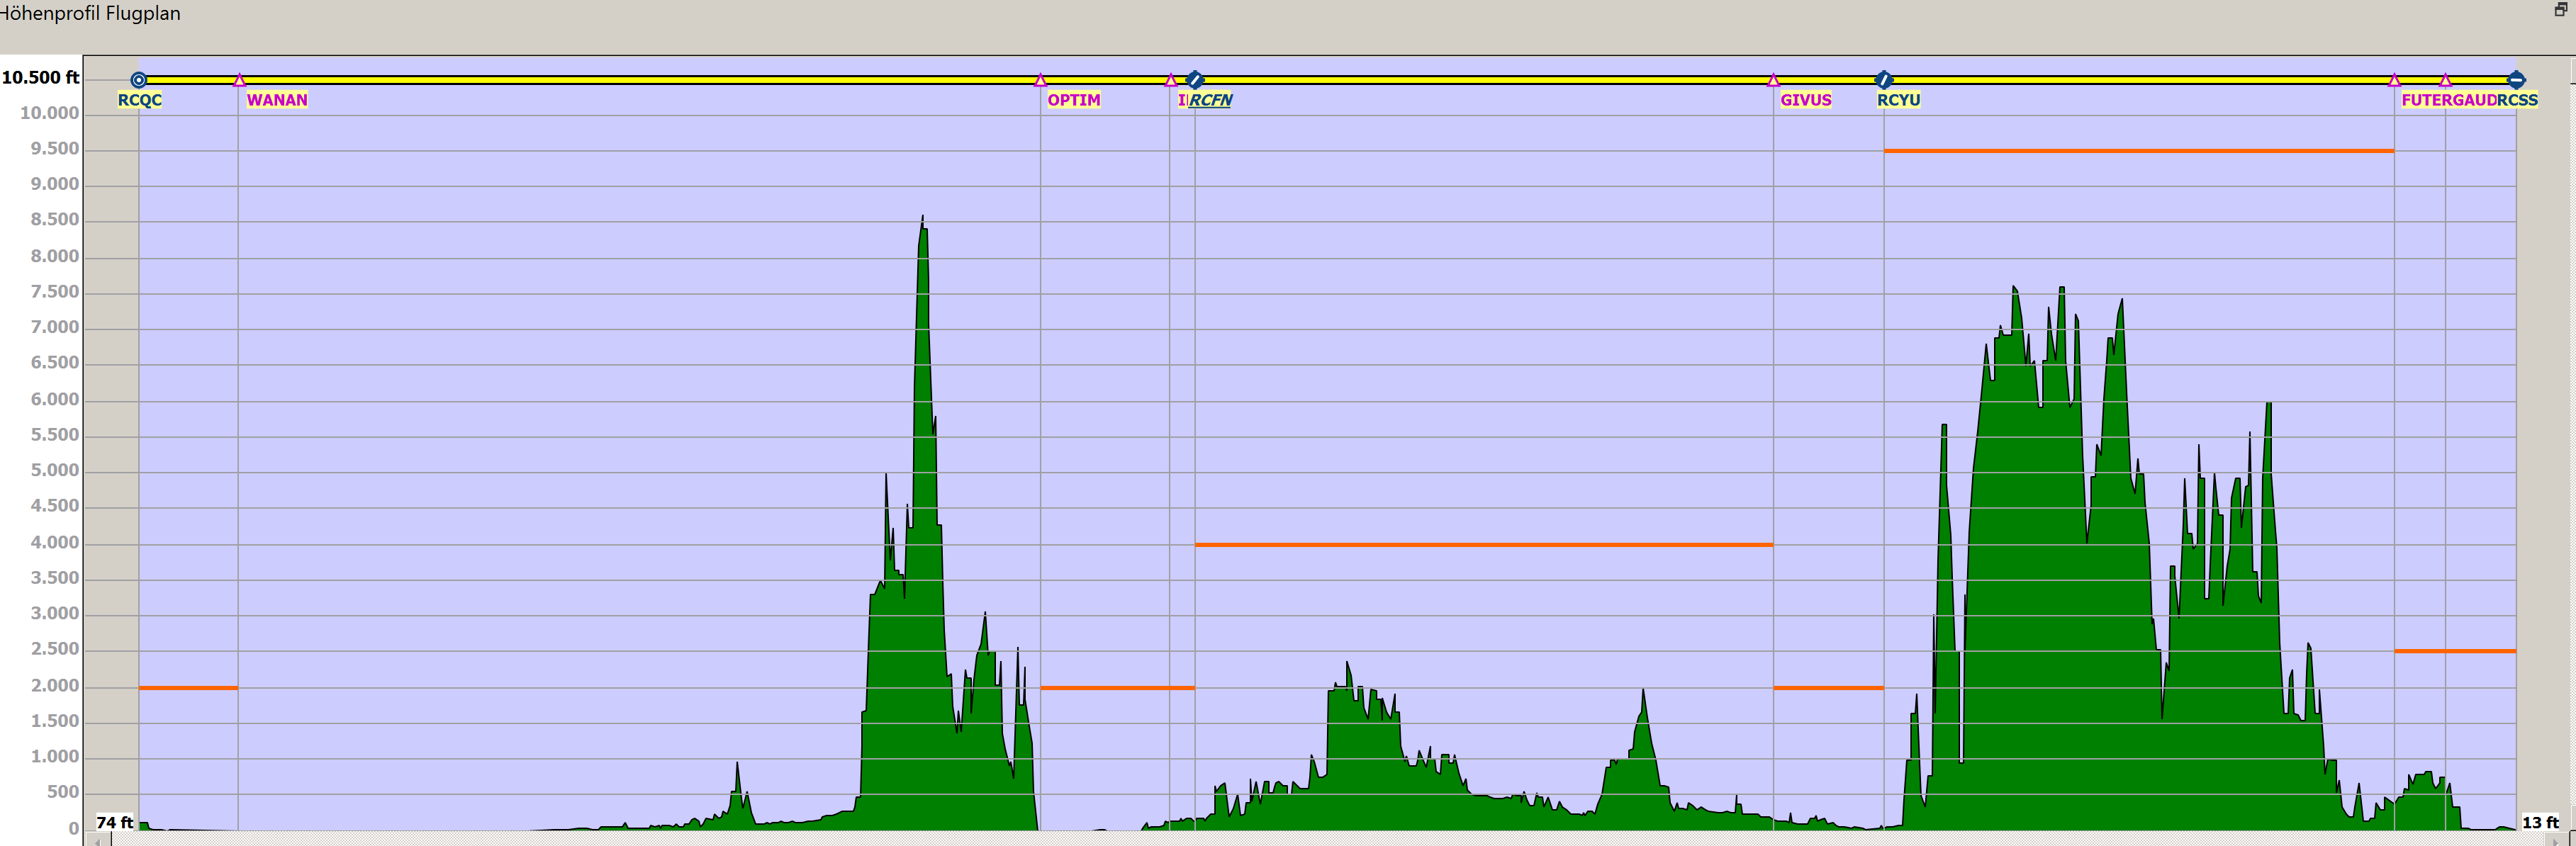Select the WANAN waypoint triangle
The height and width of the screenshot is (846, 2576).
point(239,80)
